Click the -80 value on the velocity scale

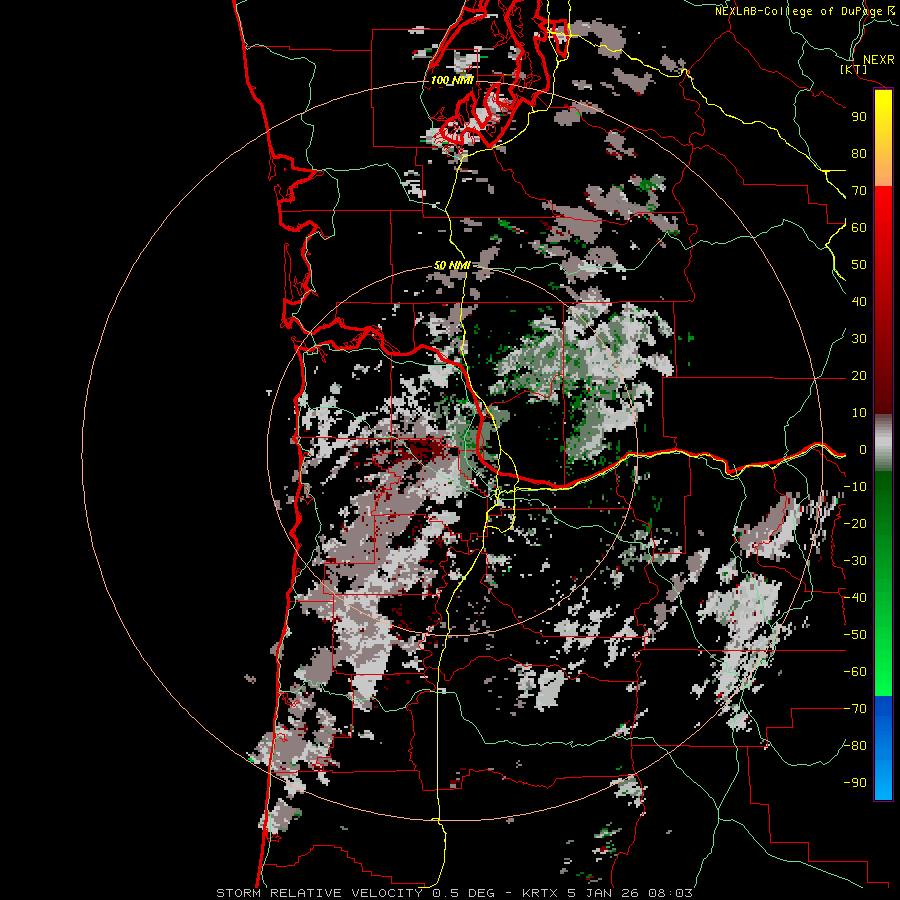(855, 746)
